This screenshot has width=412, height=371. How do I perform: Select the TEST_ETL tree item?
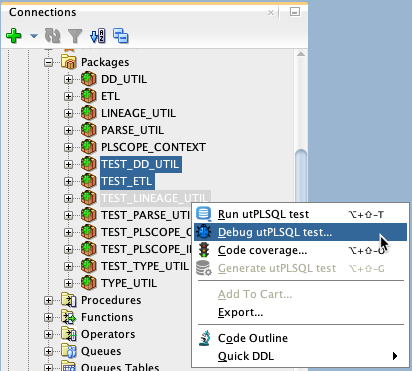127,181
